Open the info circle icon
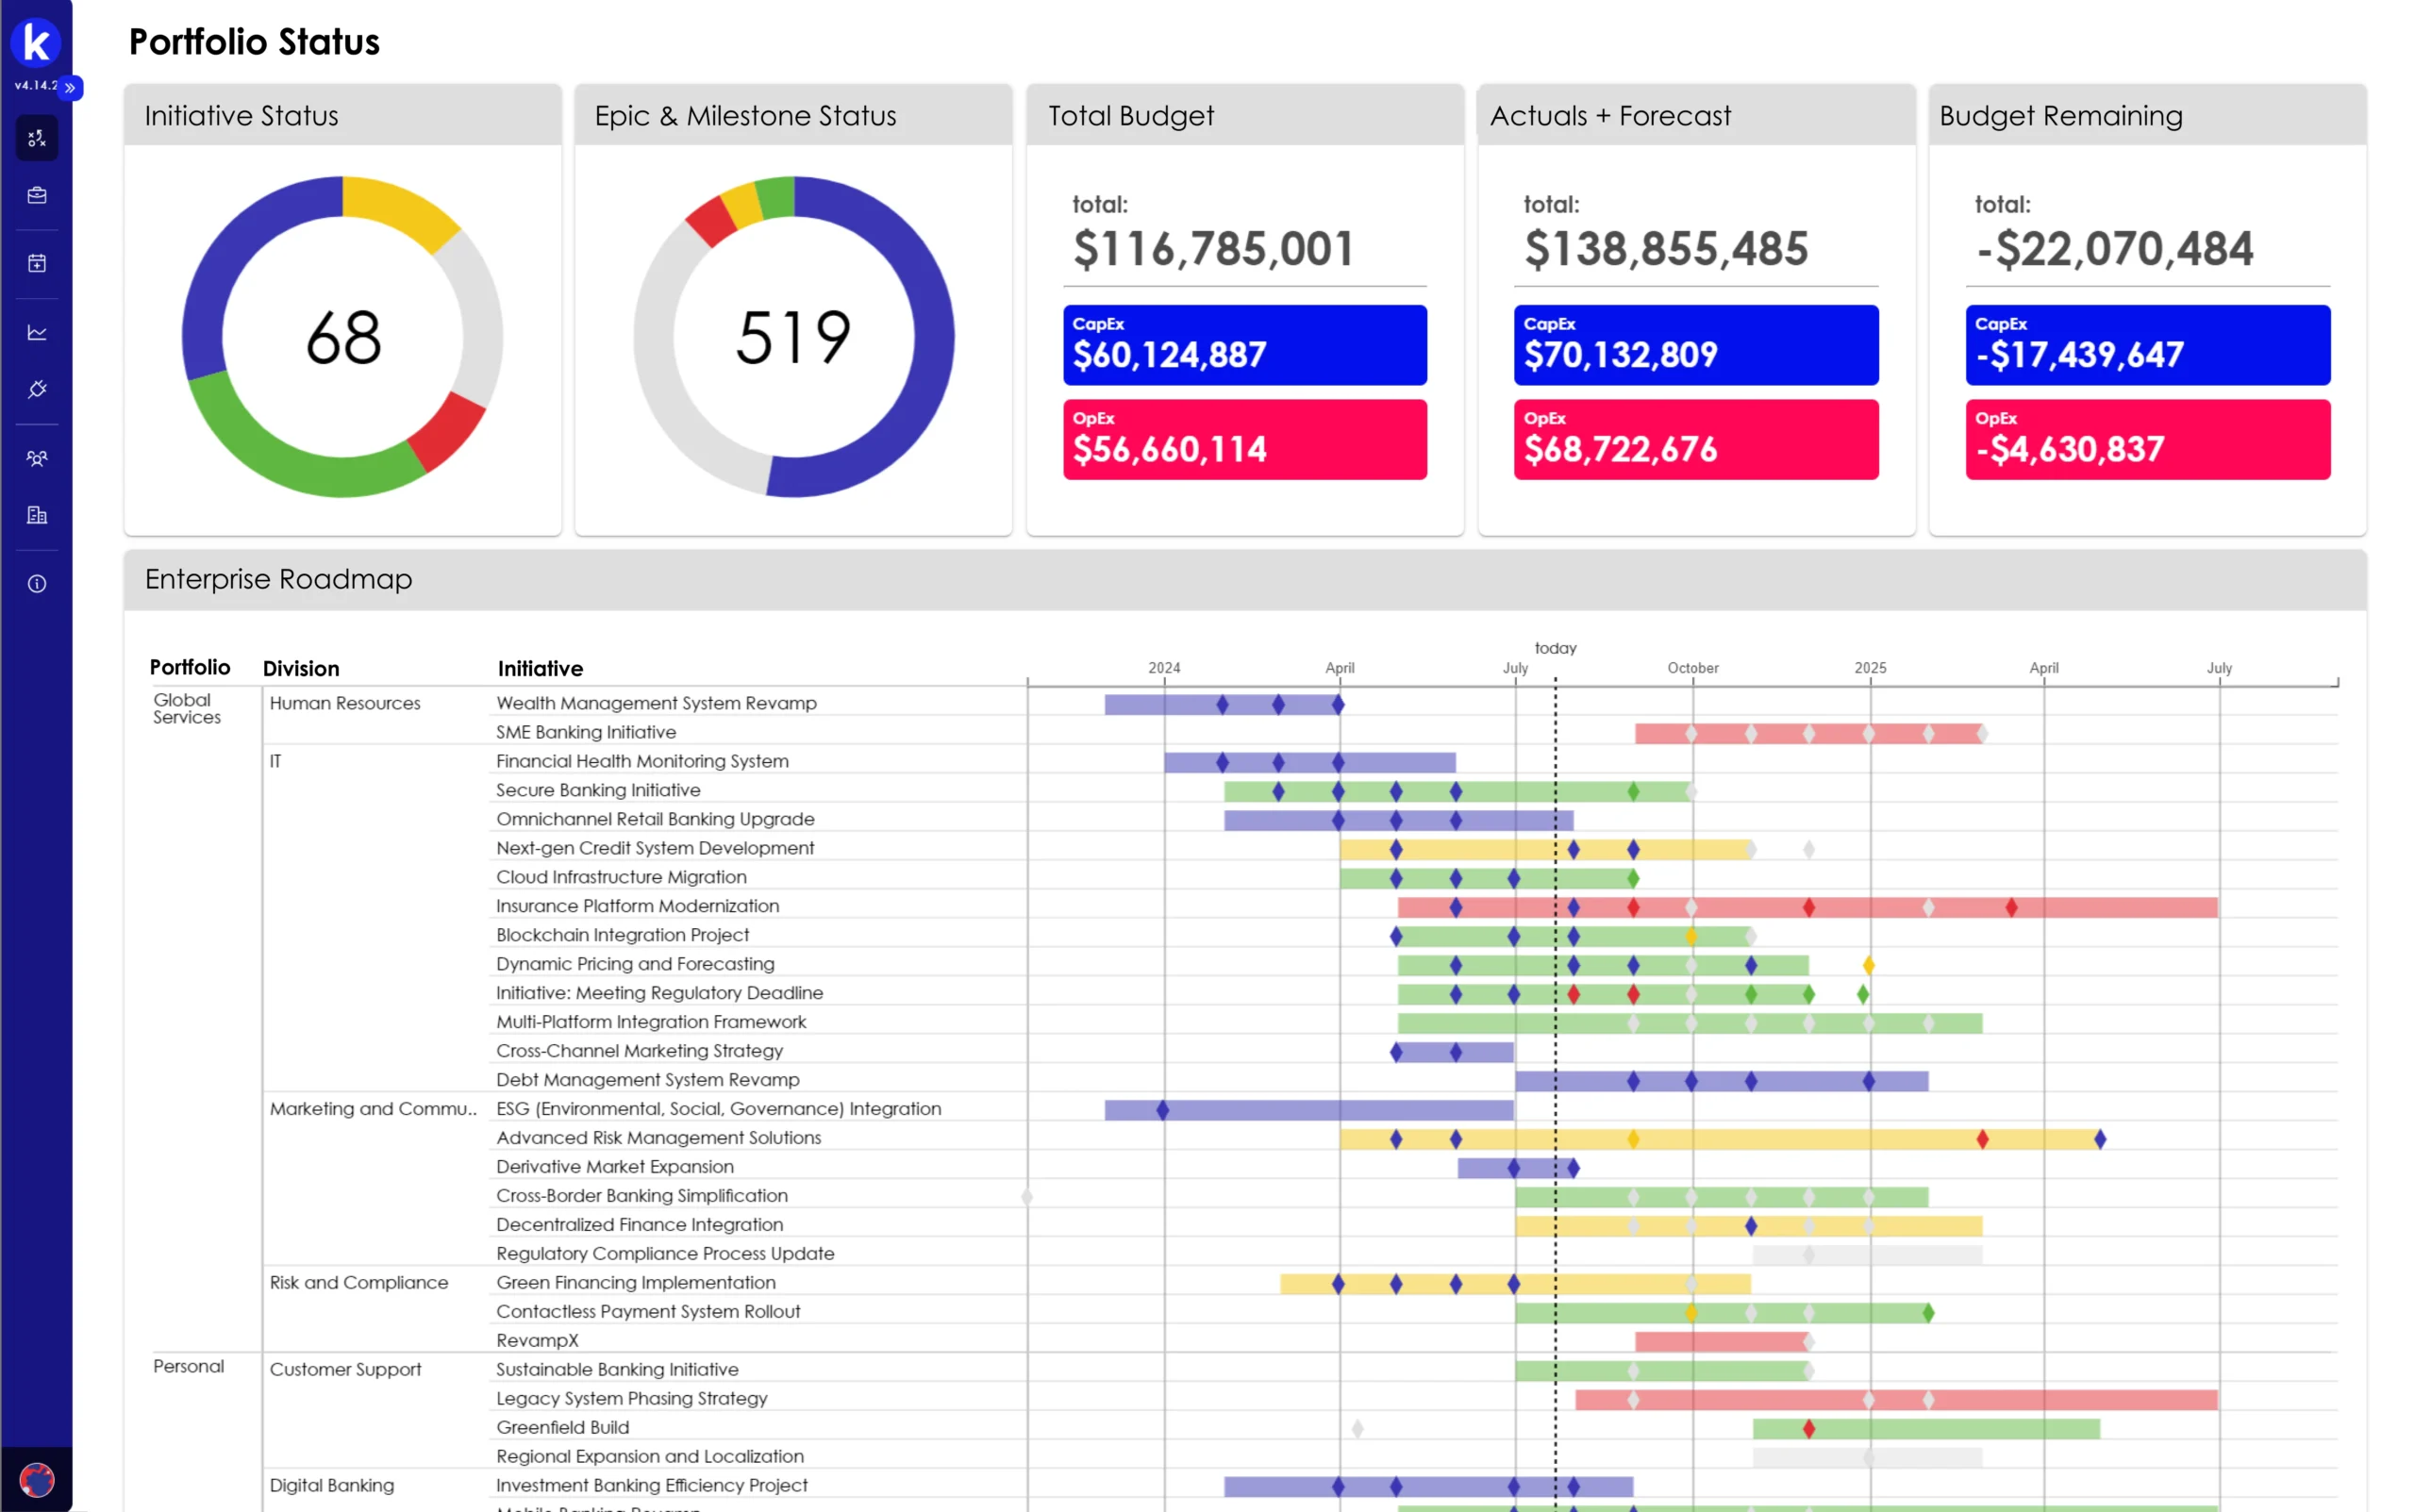 (x=37, y=583)
